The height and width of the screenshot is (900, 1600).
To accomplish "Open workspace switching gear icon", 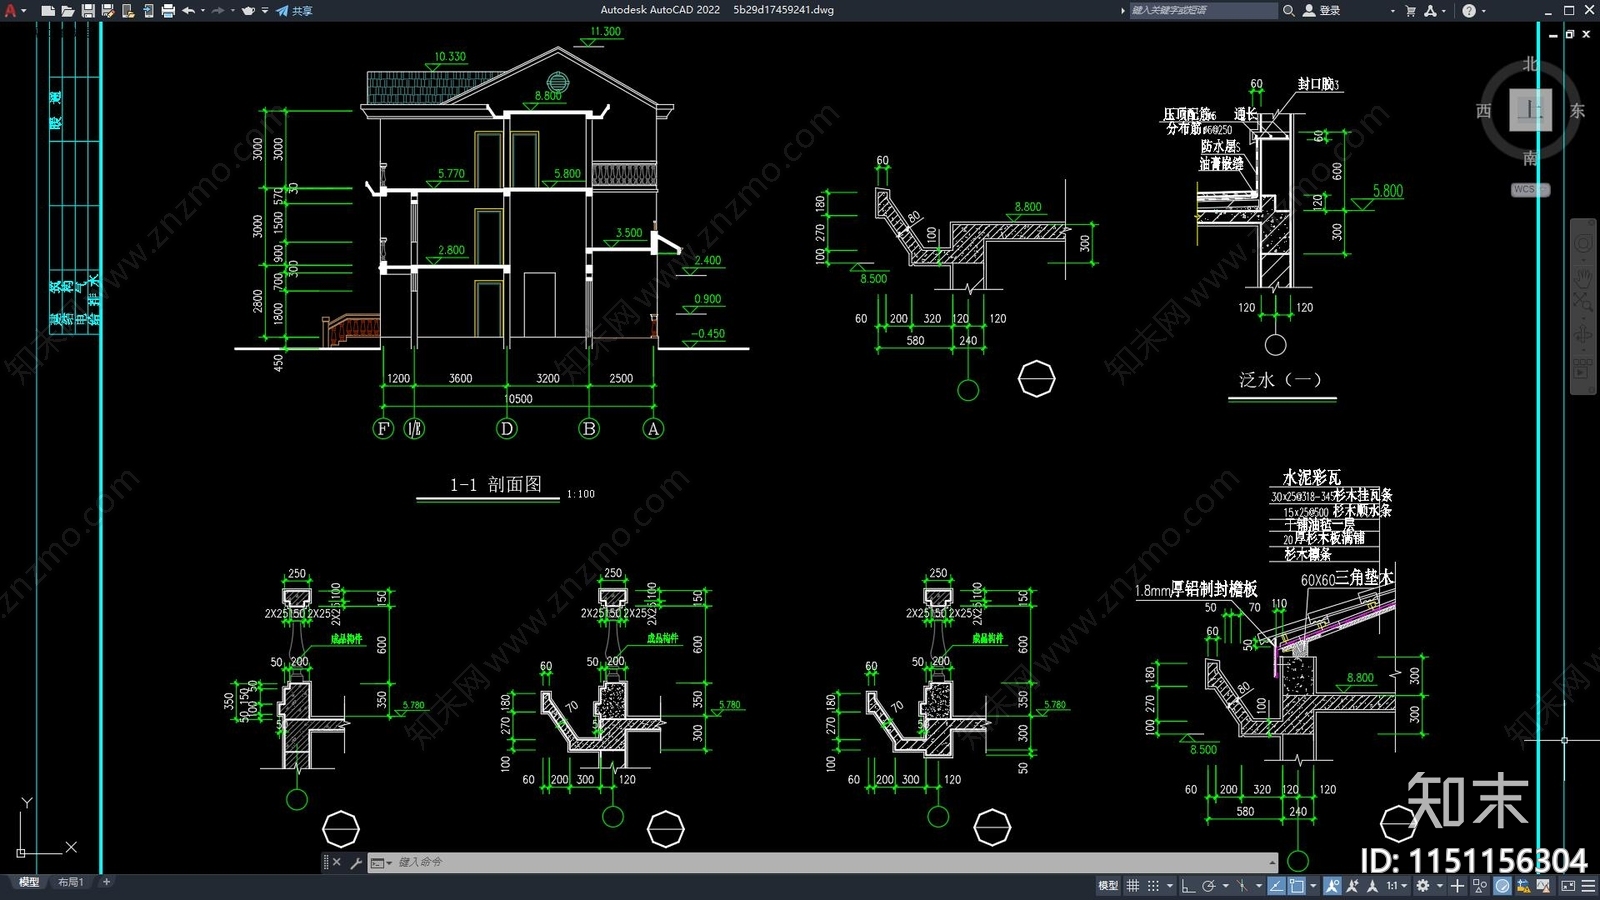I will tap(1422, 886).
